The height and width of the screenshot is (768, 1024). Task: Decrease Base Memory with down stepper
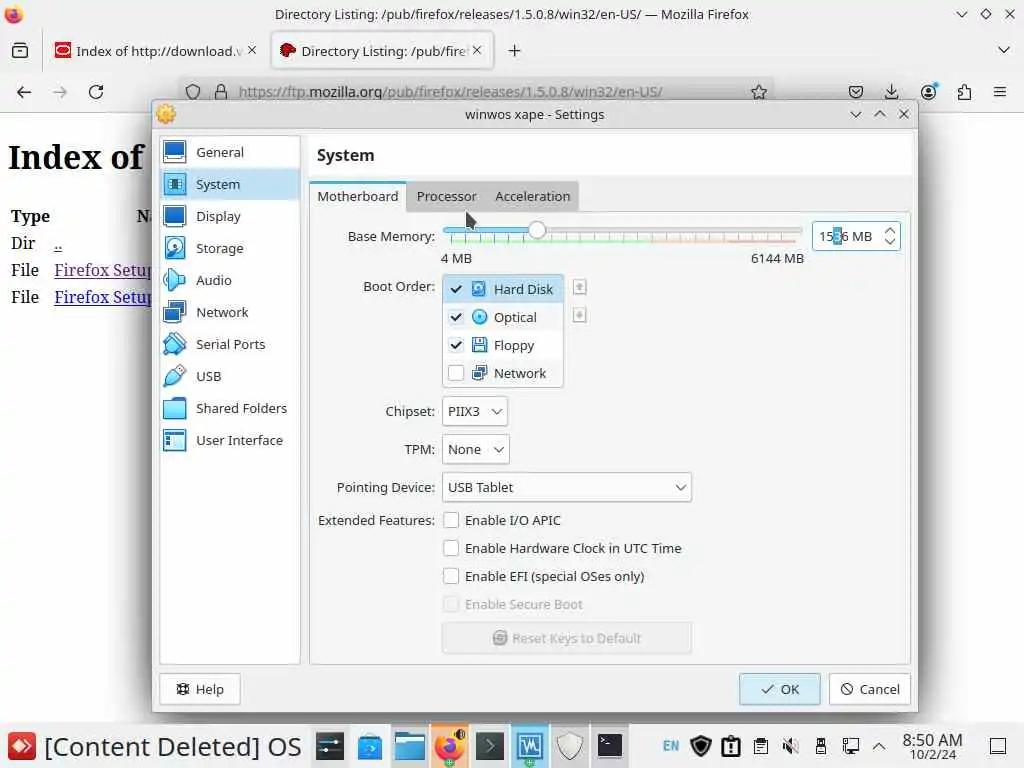pos(889,242)
